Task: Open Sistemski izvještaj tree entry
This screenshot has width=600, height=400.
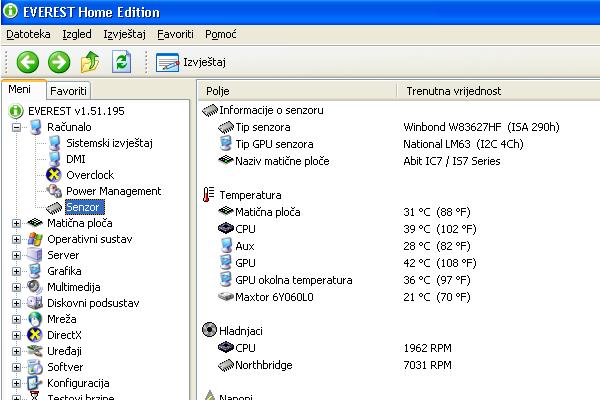Action: [x=109, y=143]
